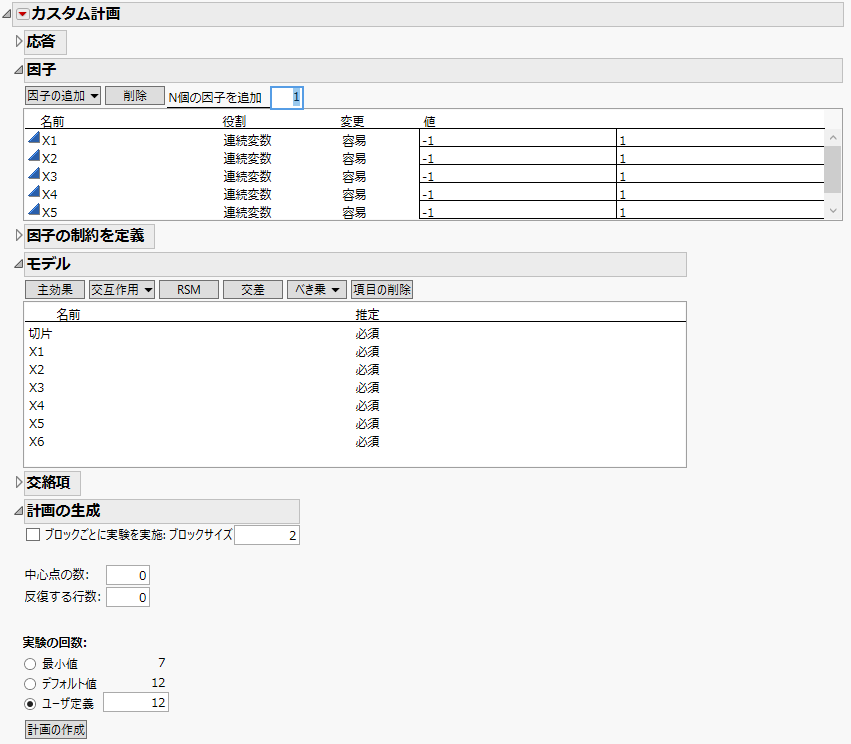Click the 削除 button
This screenshot has height=744, width=851.
(x=134, y=97)
